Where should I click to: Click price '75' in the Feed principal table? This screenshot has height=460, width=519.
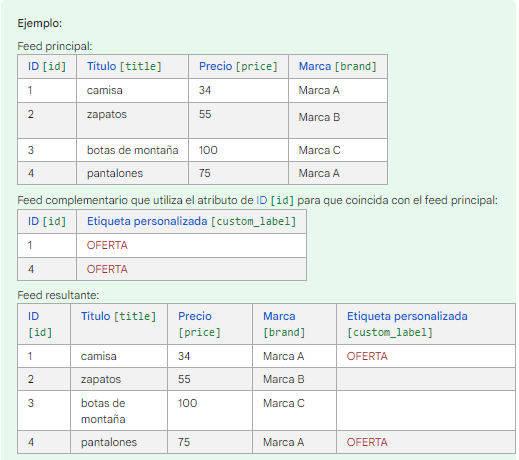click(x=205, y=173)
